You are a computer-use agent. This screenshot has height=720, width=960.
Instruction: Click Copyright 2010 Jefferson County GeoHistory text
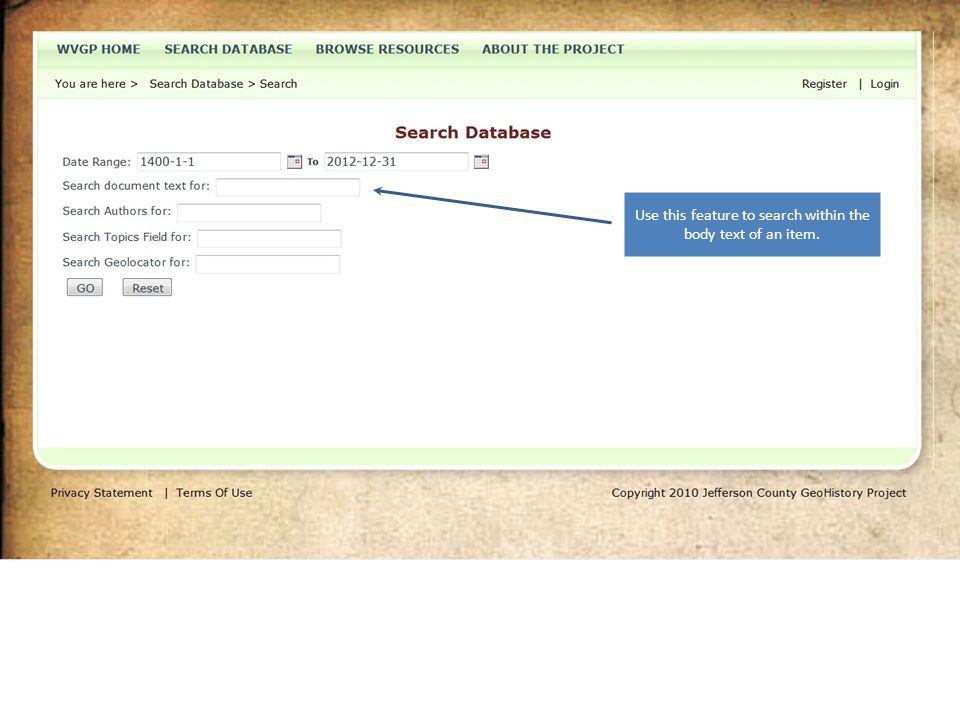click(759, 493)
